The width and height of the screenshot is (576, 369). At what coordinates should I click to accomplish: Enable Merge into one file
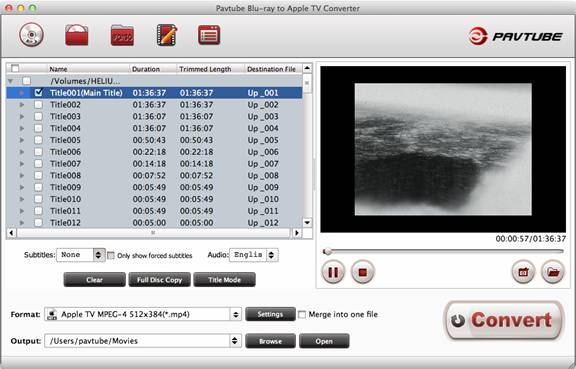coord(302,315)
